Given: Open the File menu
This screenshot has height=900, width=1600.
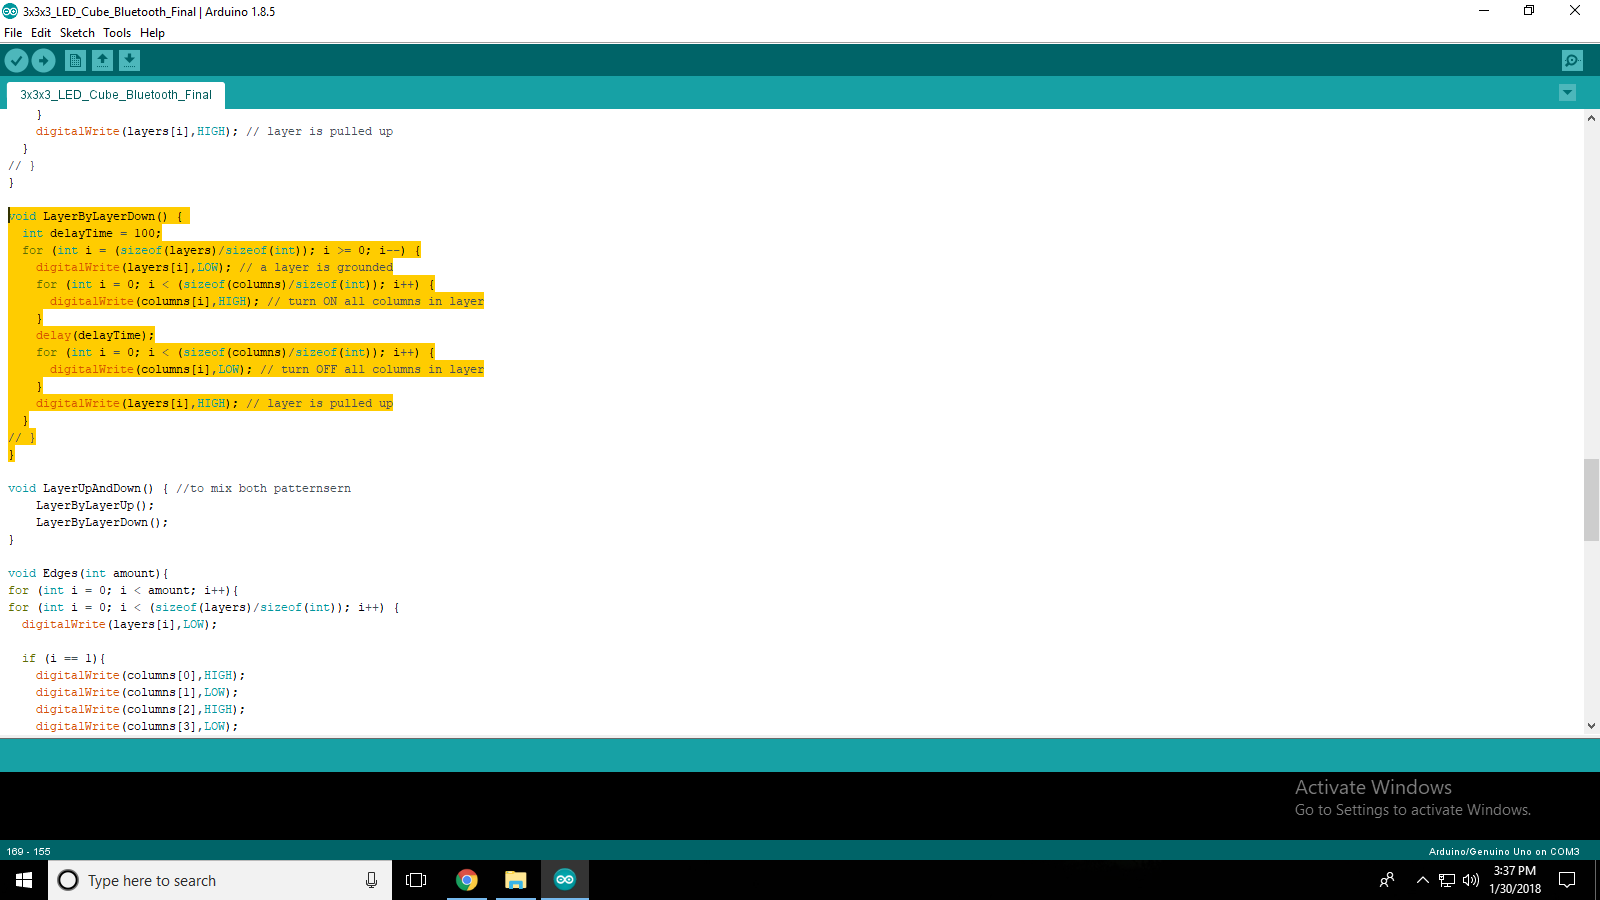Looking at the screenshot, I should pos(13,33).
